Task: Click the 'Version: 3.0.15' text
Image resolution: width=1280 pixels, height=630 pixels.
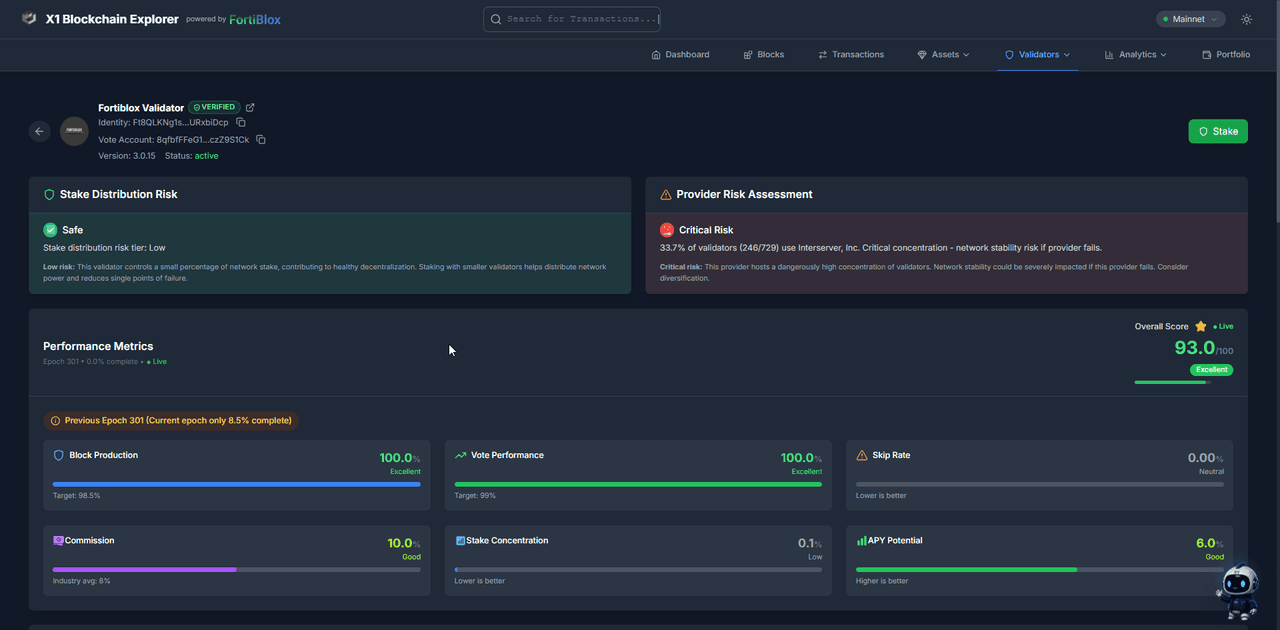Action: (127, 156)
